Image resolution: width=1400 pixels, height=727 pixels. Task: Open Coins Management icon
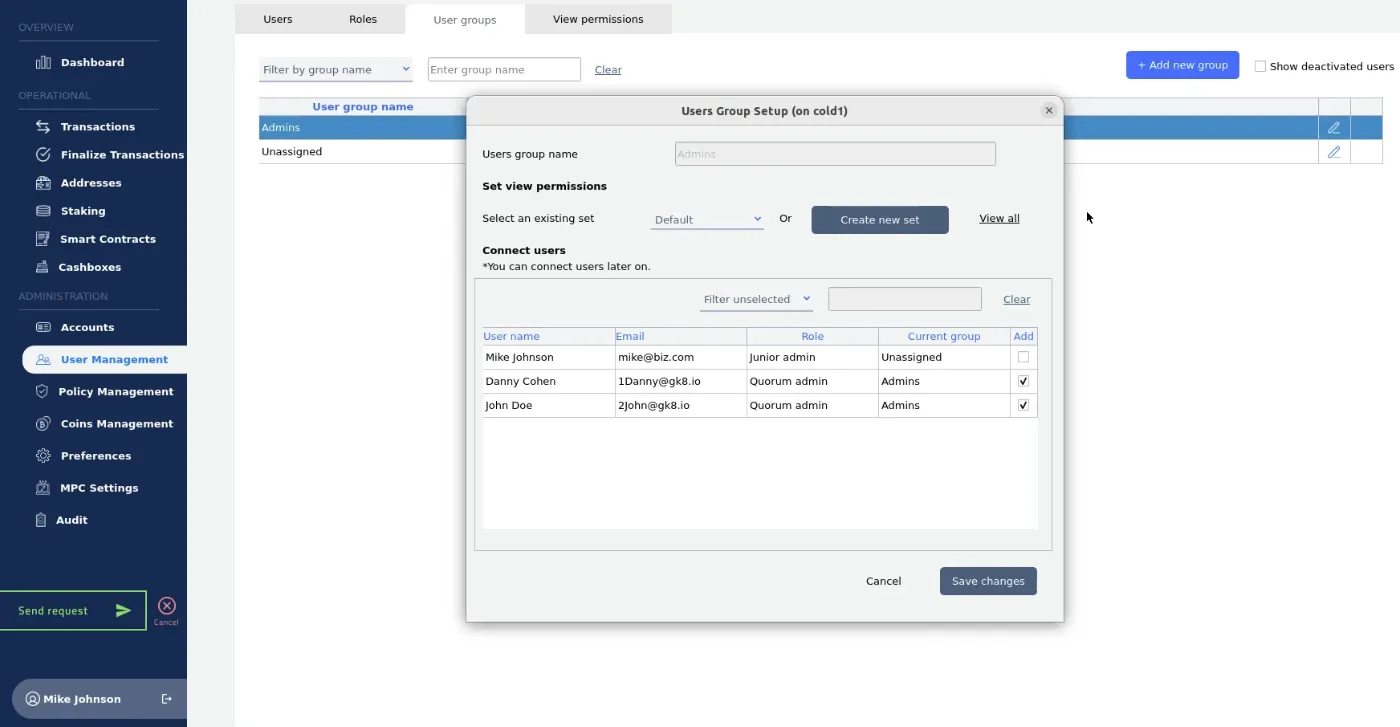[x=43, y=424]
